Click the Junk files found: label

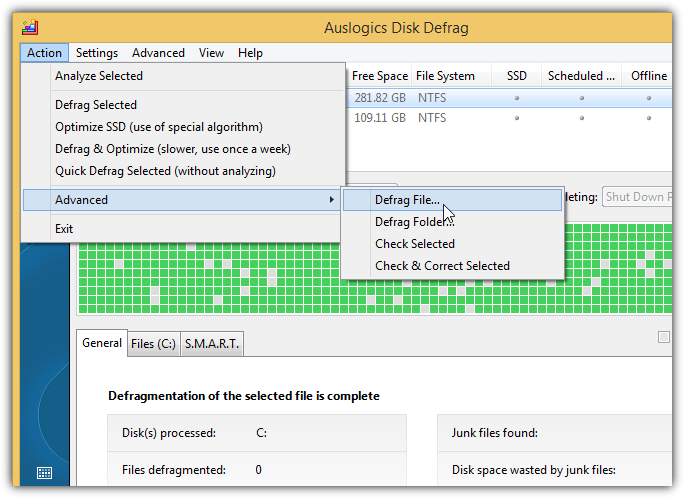click(x=495, y=433)
